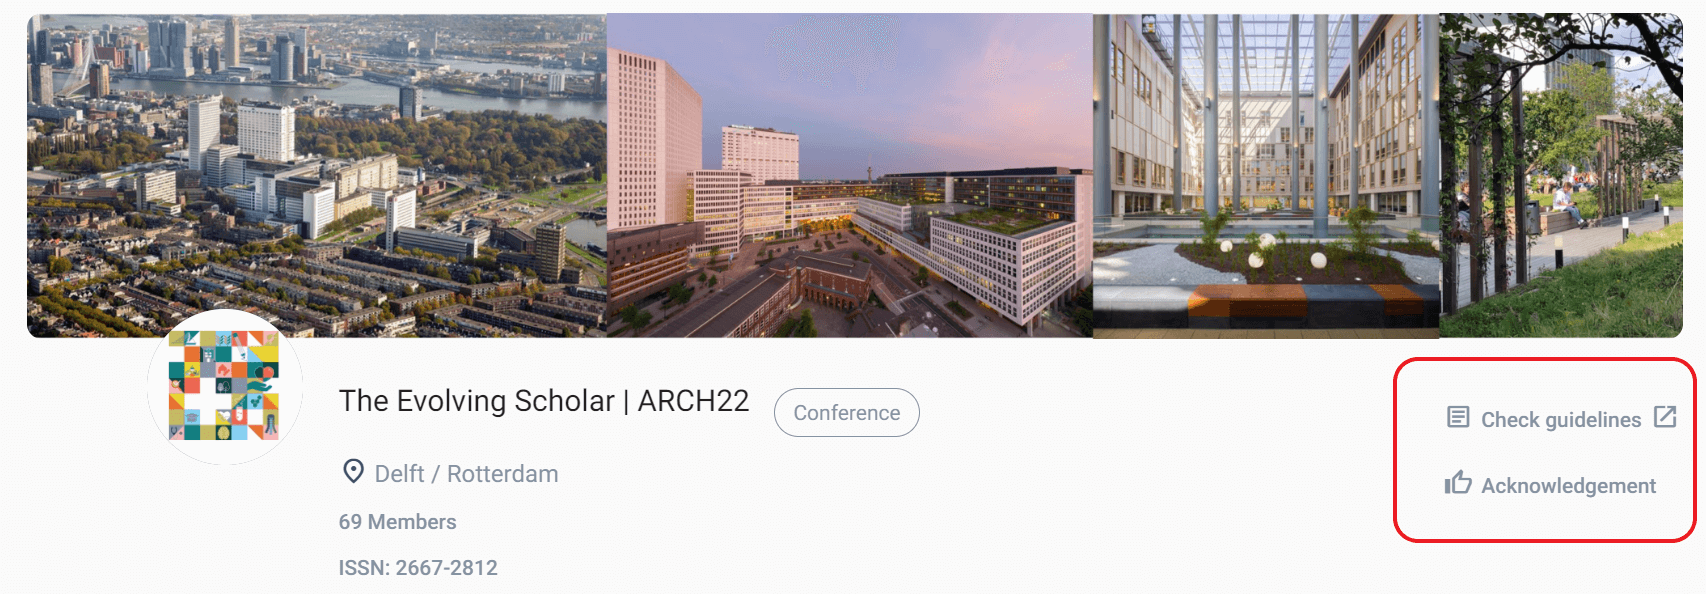The height and width of the screenshot is (594, 1706).
Task: Click the Conference badge
Action: 847,413
